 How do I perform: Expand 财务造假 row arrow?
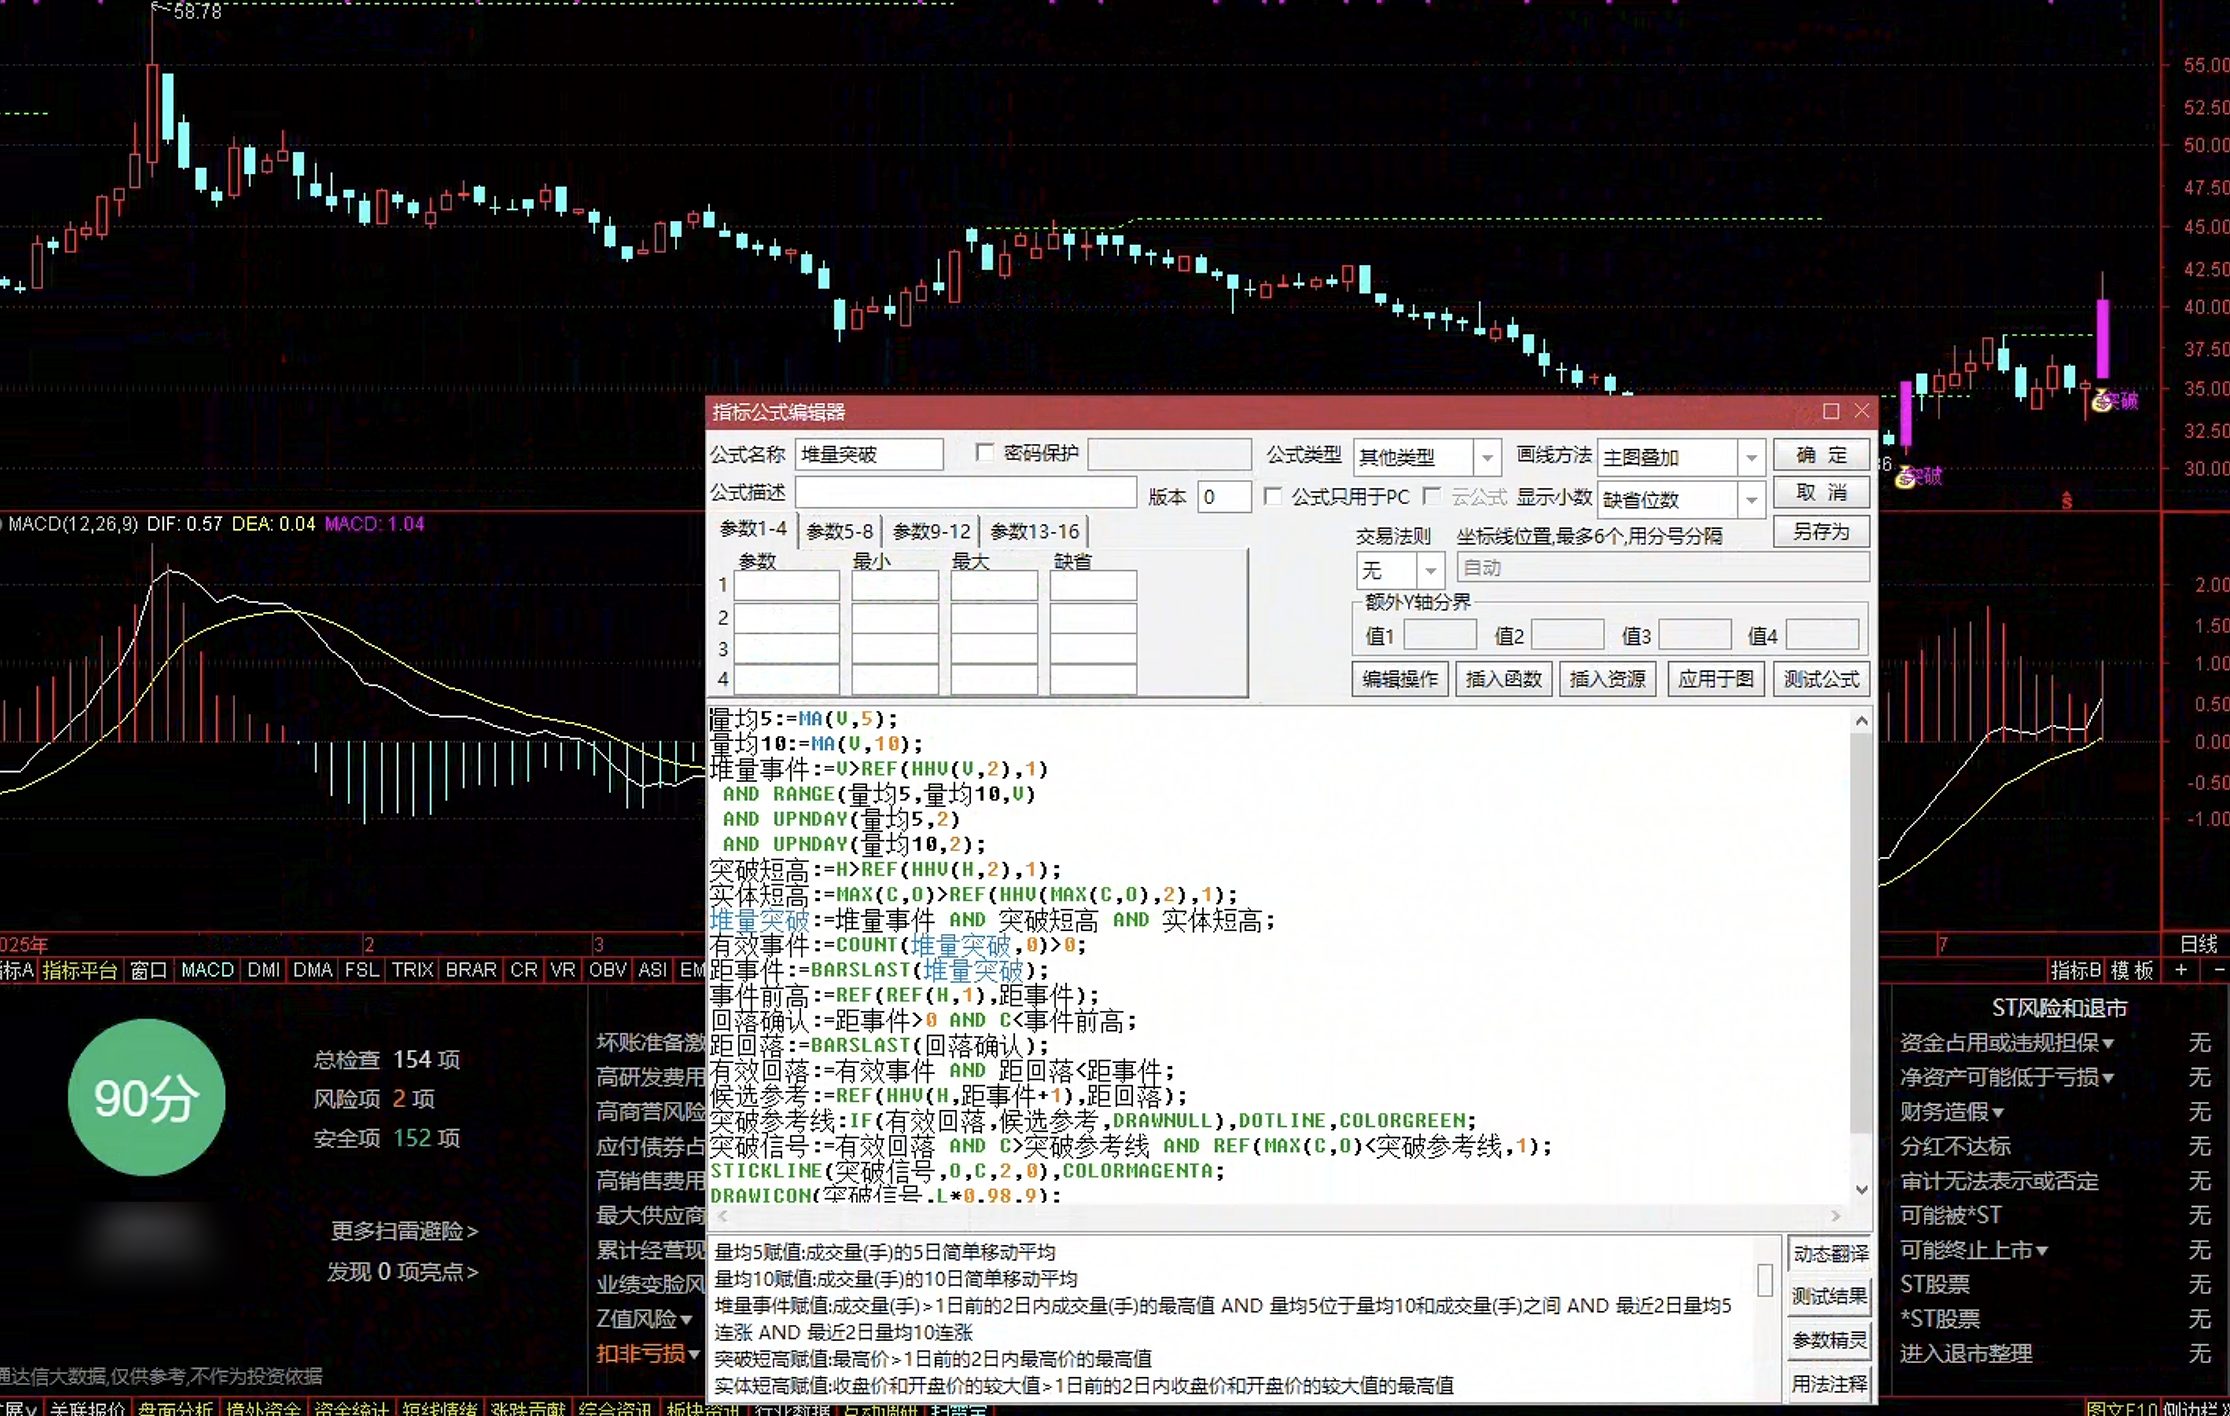pos(1998,1112)
